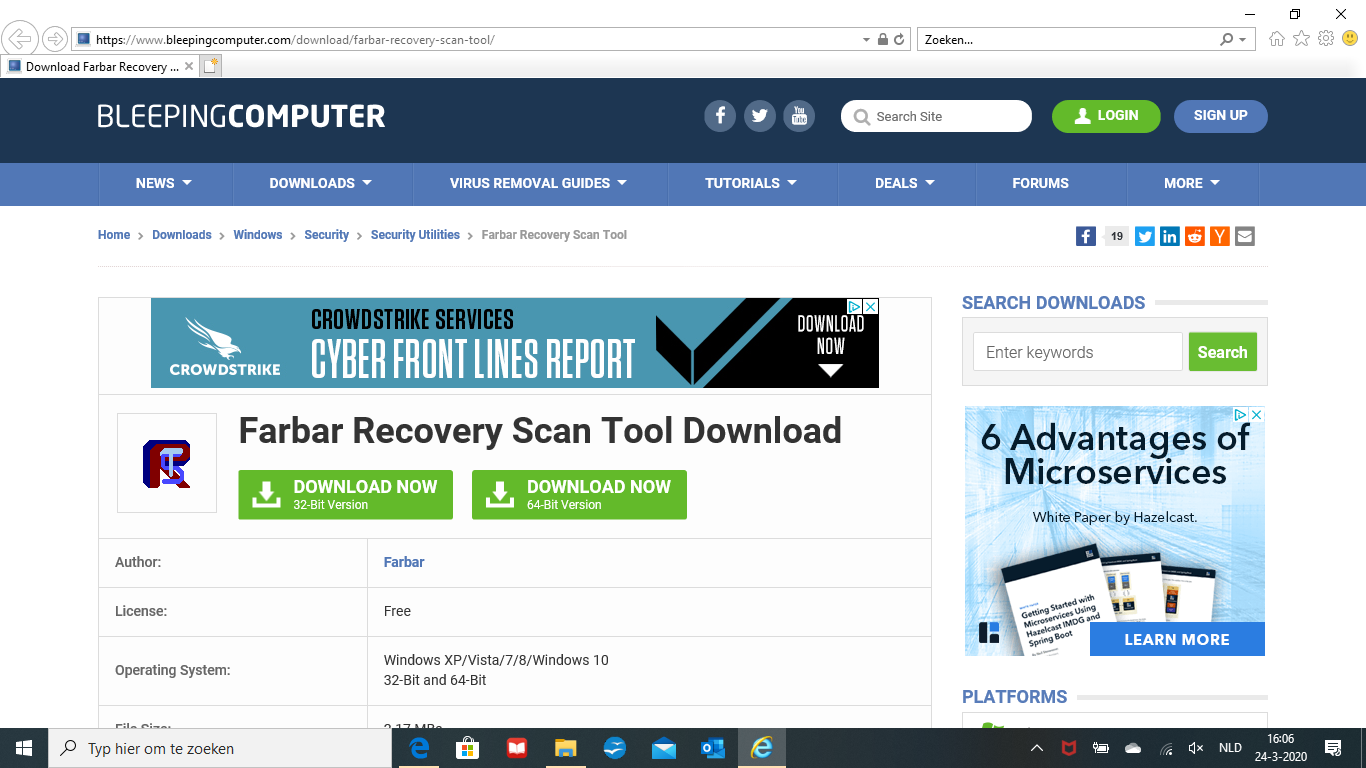The height and width of the screenshot is (768, 1366).
Task: Share page on Facebook
Action: [x=1086, y=236]
